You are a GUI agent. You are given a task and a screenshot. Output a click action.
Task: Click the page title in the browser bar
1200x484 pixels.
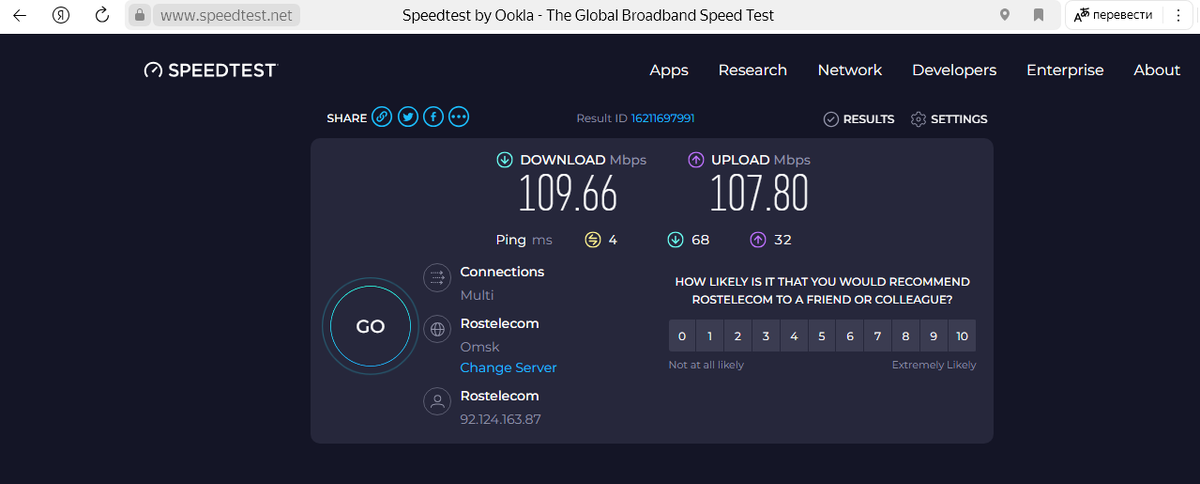coord(588,15)
